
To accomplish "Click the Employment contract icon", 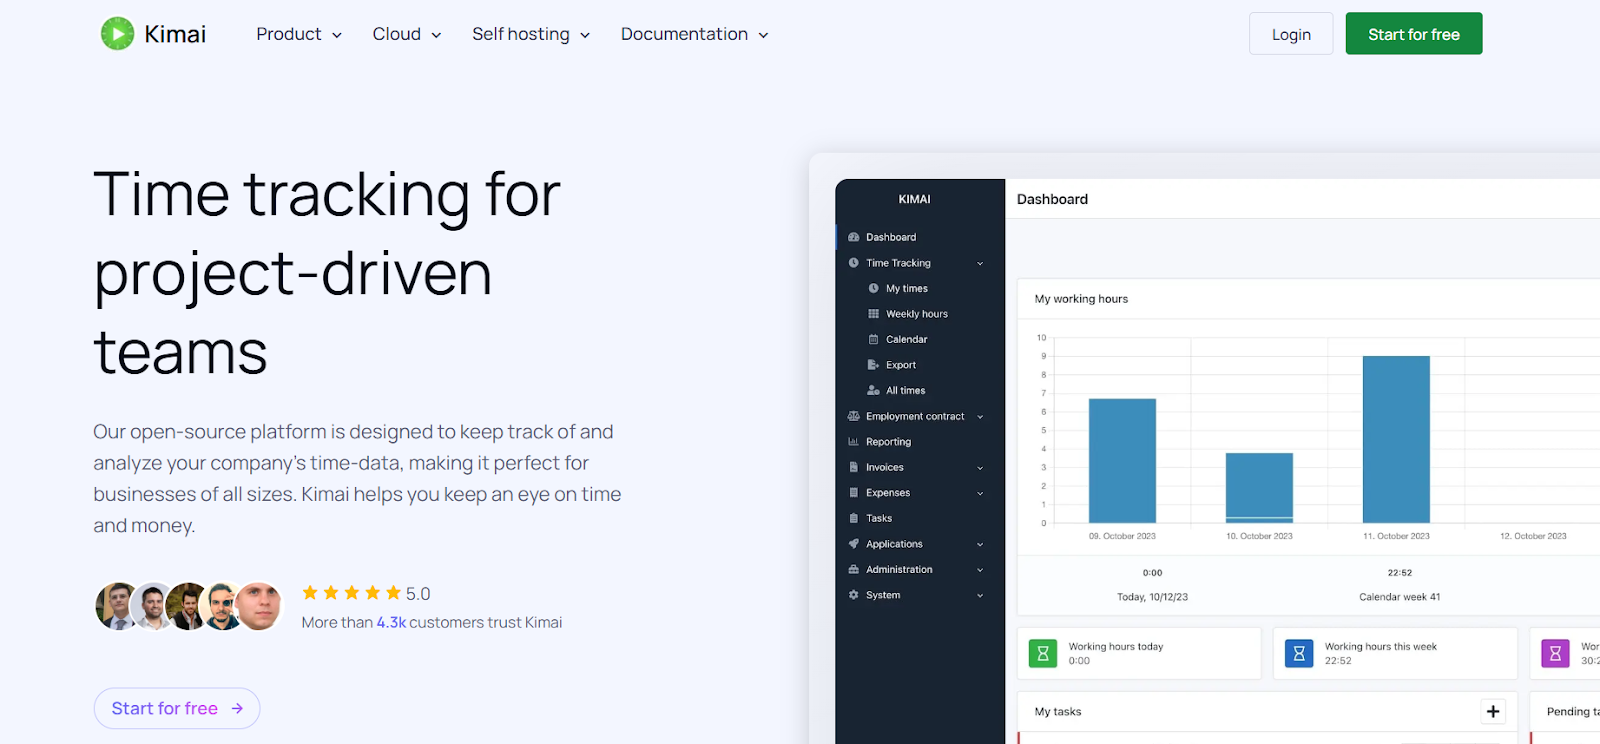I will tap(854, 416).
